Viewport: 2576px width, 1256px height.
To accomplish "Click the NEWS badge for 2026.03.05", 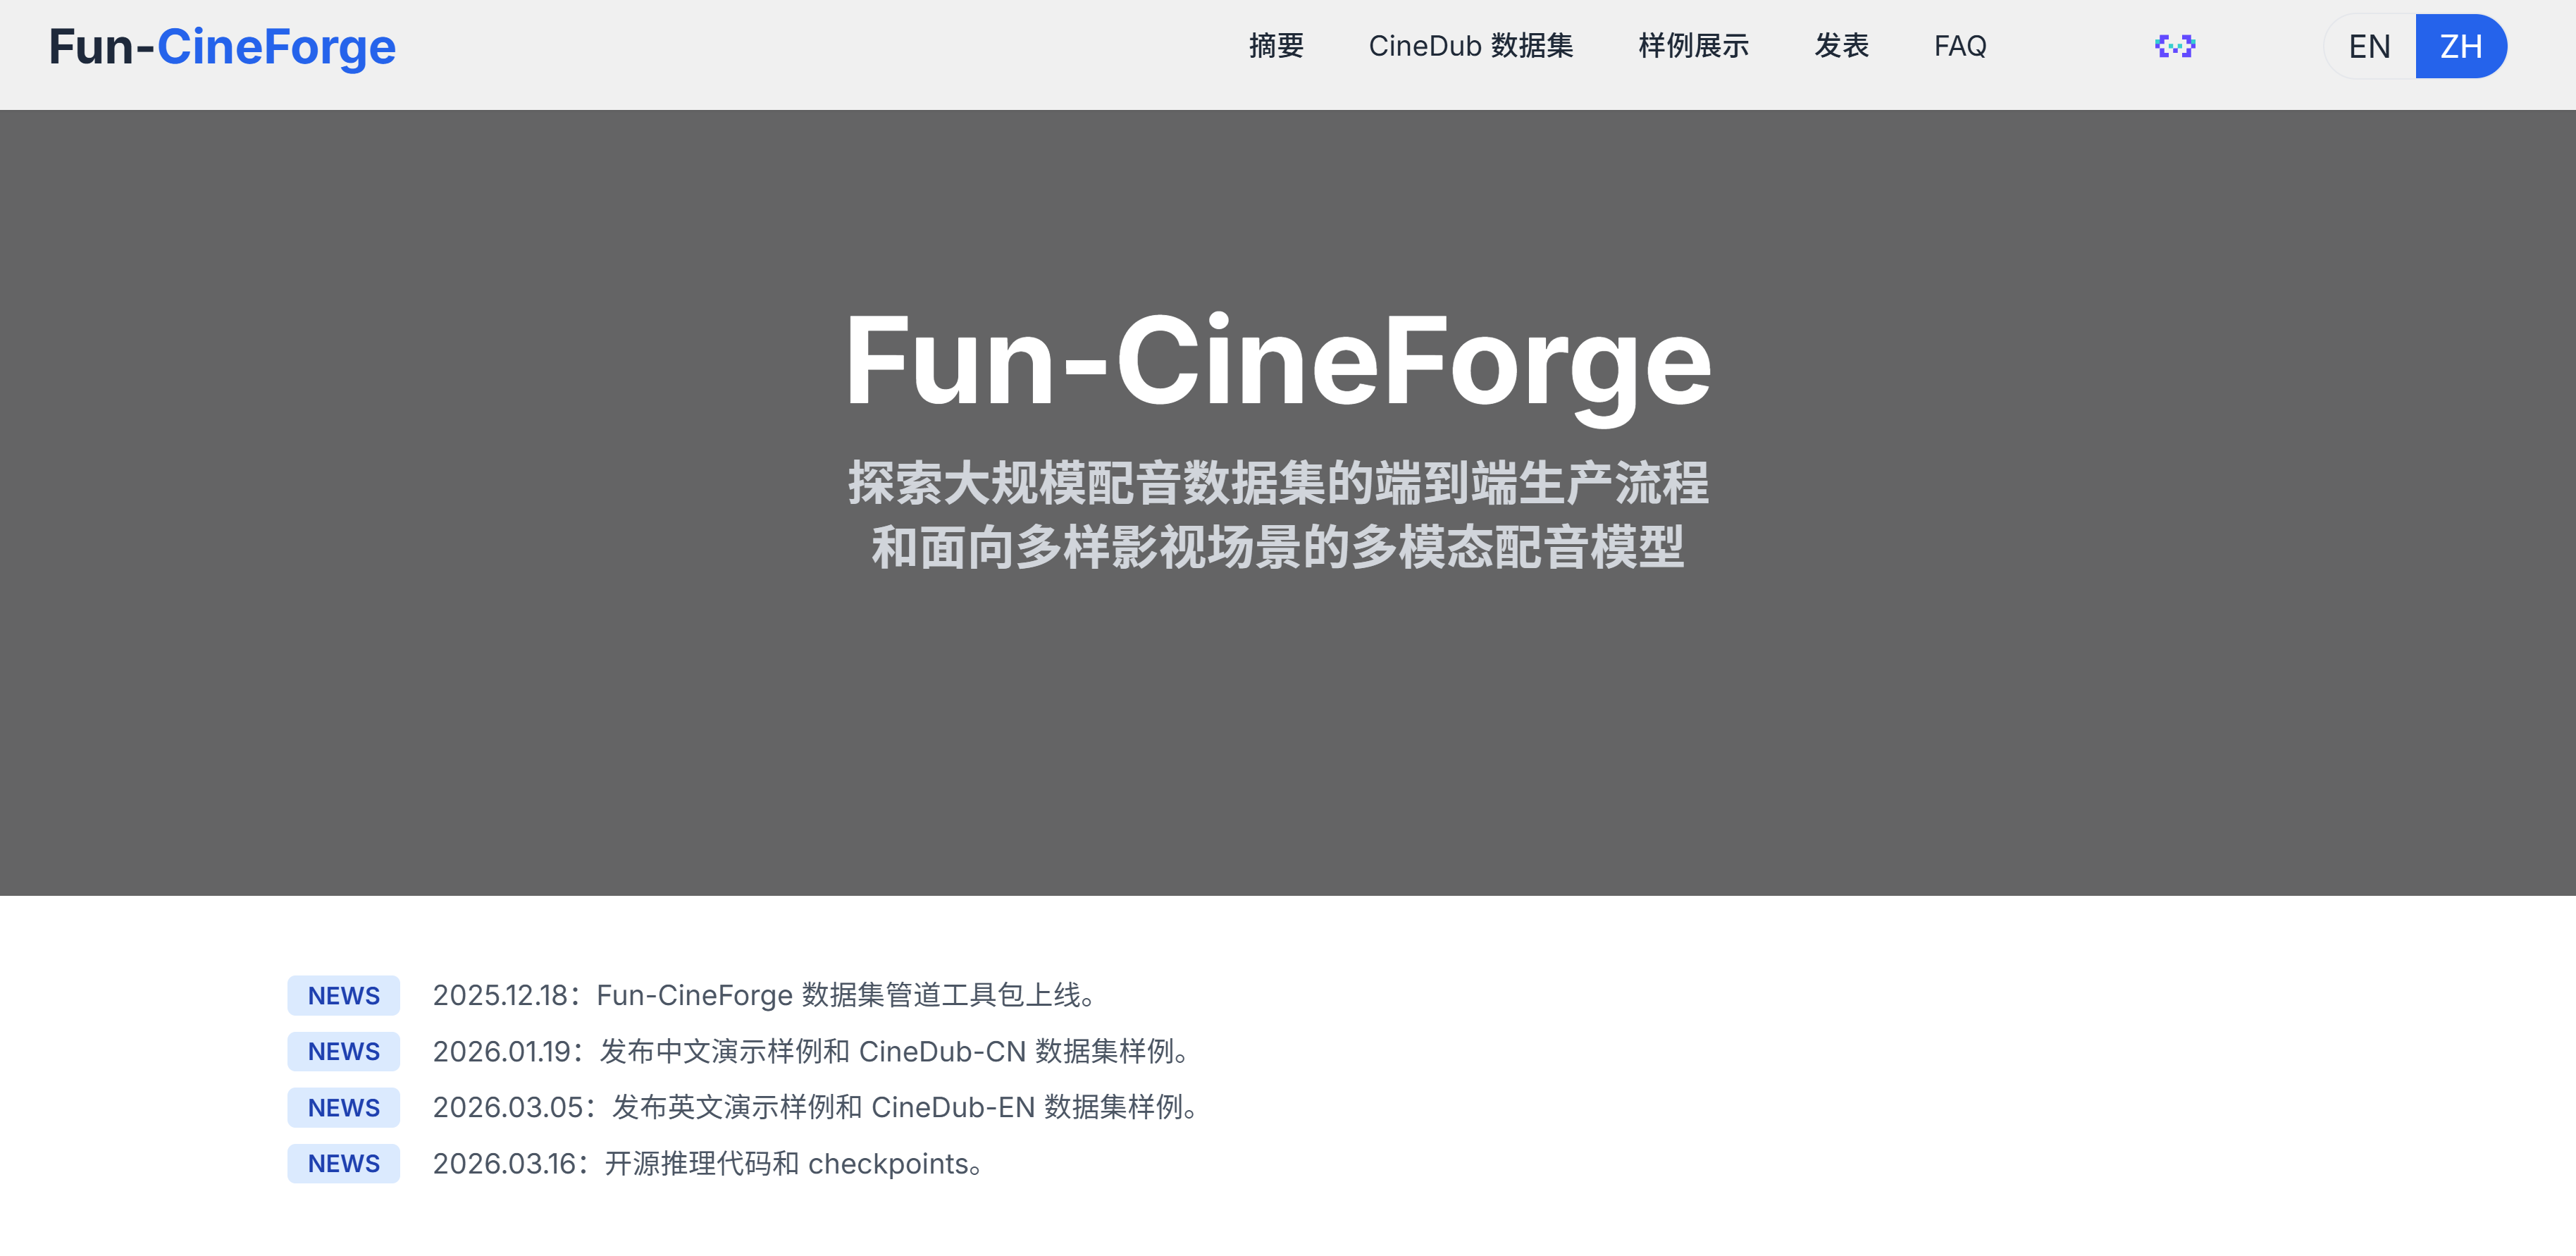I will coord(343,1108).
